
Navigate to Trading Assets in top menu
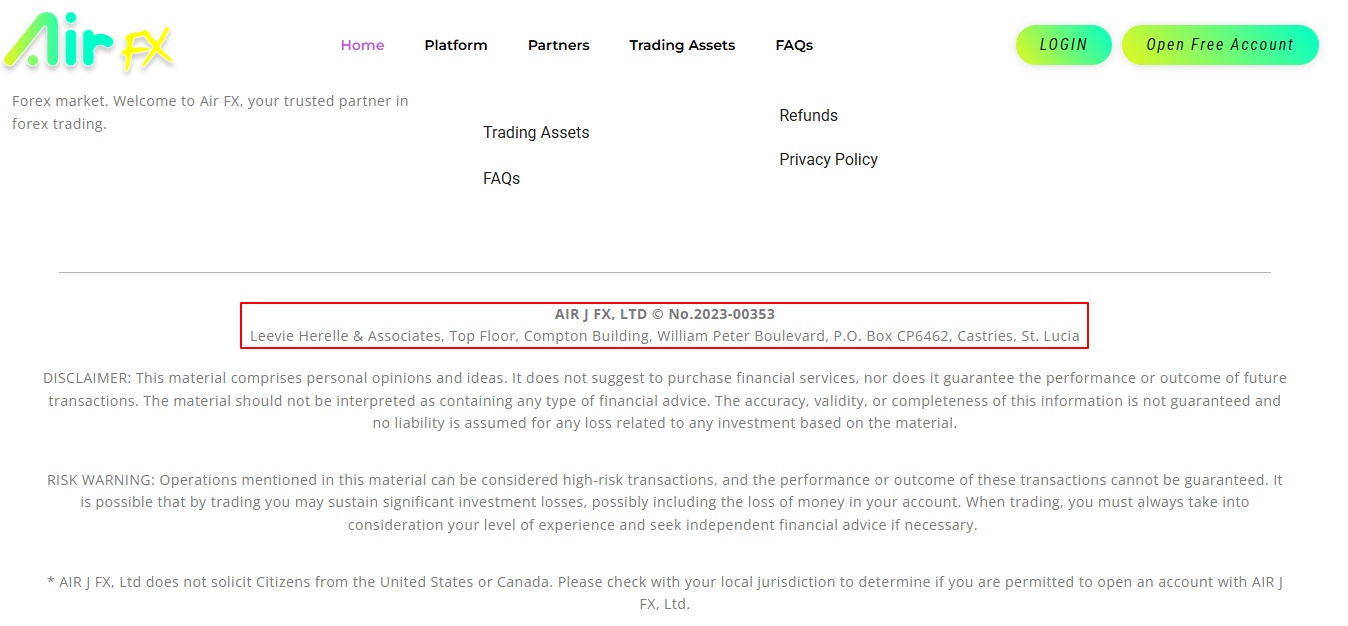point(682,45)
